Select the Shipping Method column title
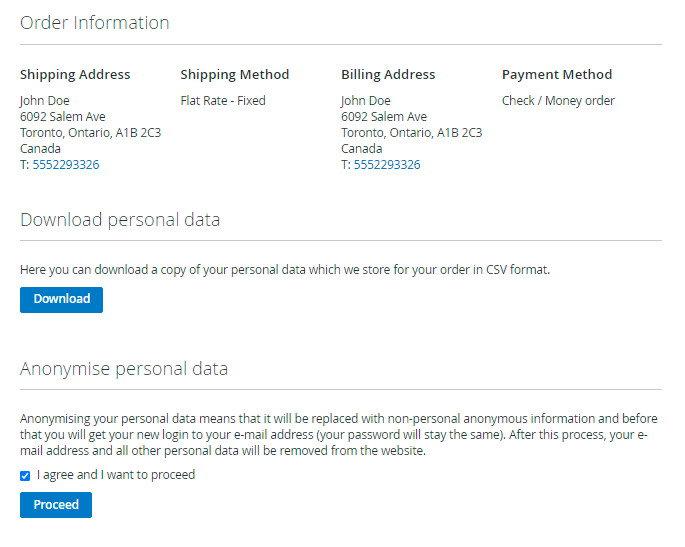 pyautogui.click(x=234, y=75)
